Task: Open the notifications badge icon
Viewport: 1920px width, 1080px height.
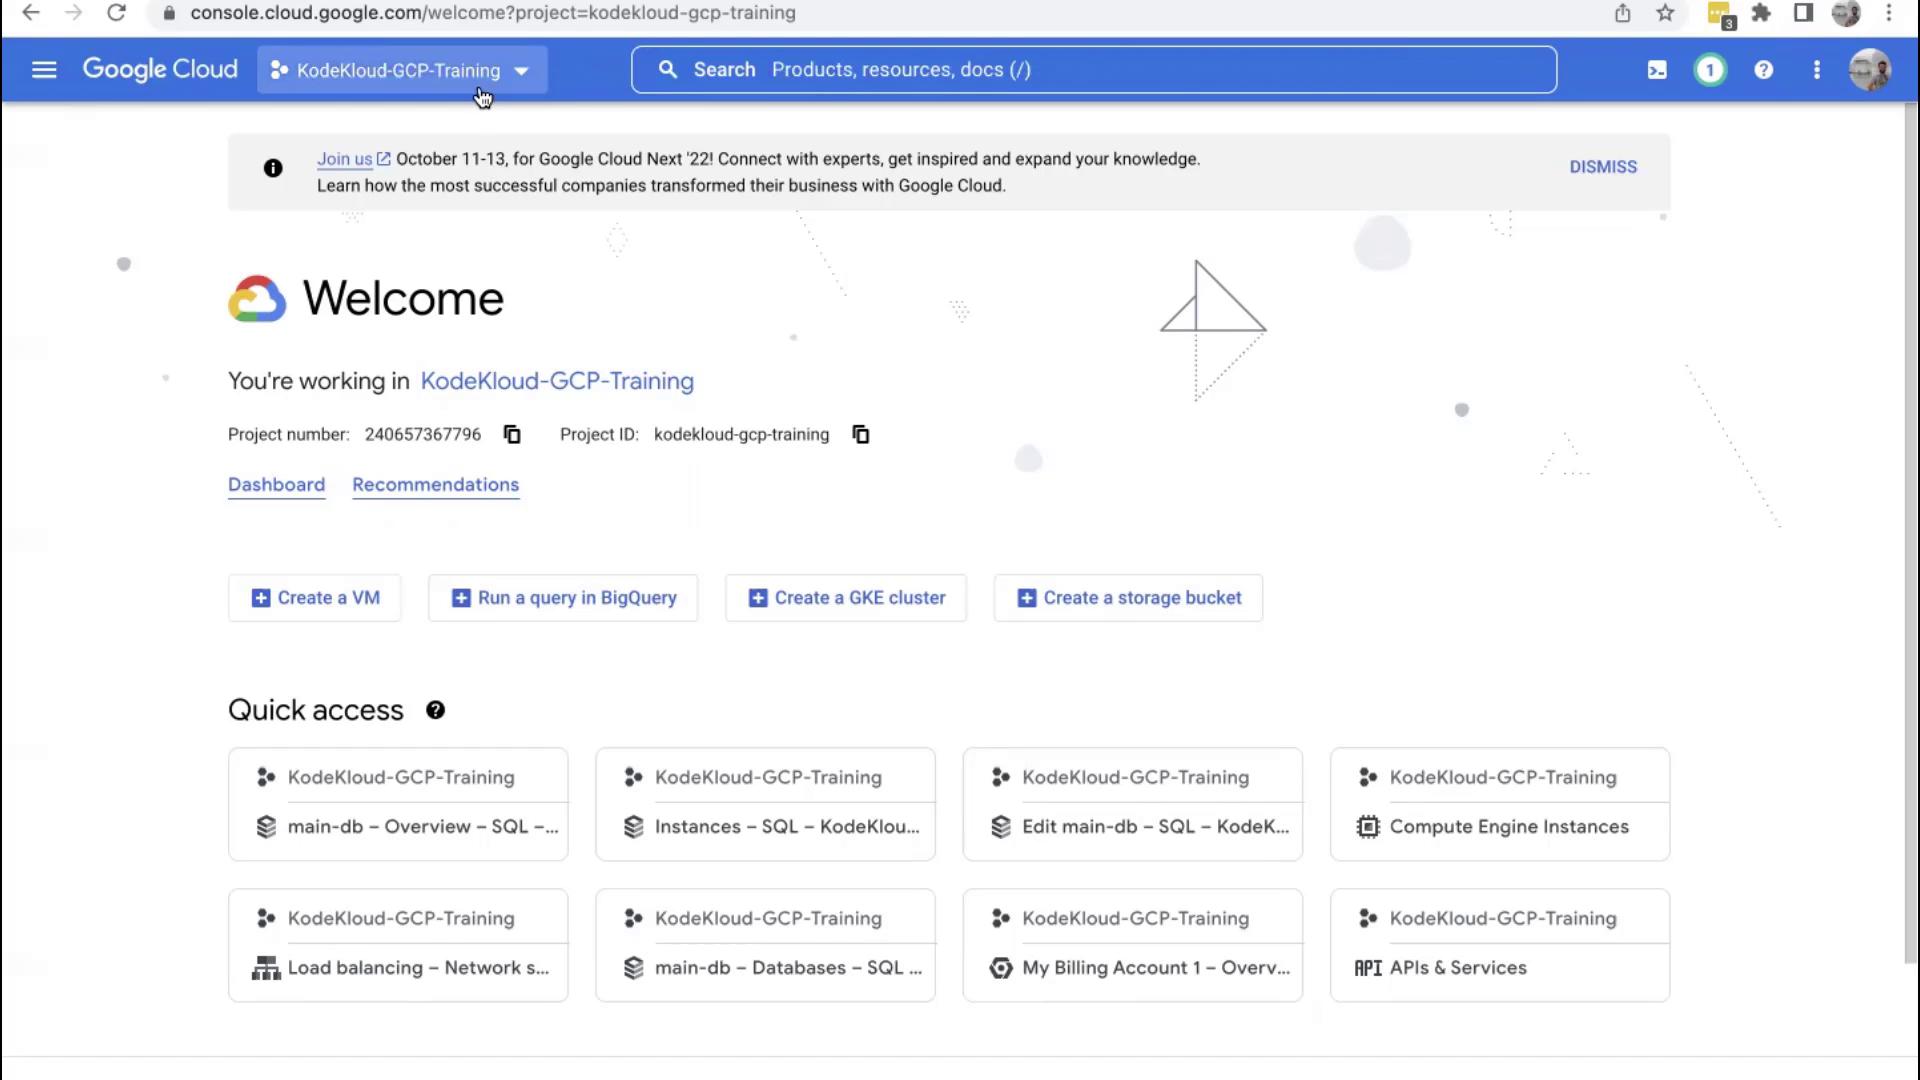Action: pos(1710,70)
